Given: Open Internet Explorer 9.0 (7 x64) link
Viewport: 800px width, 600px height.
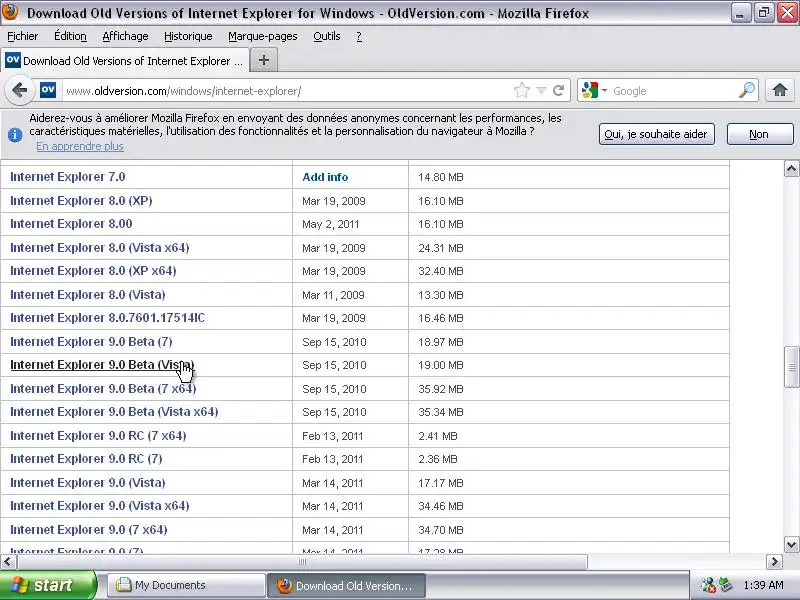Looking at the screenshot, I should coord(89,530).
